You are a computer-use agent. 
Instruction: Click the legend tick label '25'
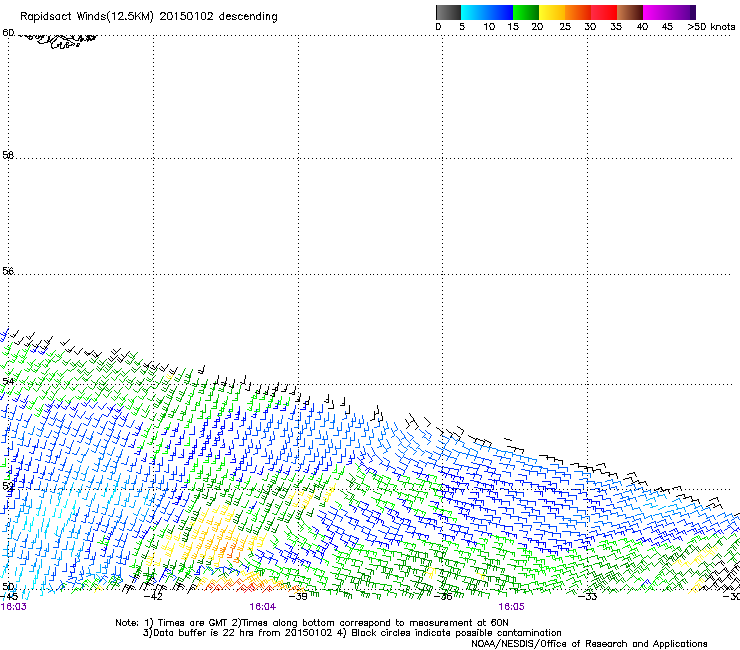pos(565,27)
